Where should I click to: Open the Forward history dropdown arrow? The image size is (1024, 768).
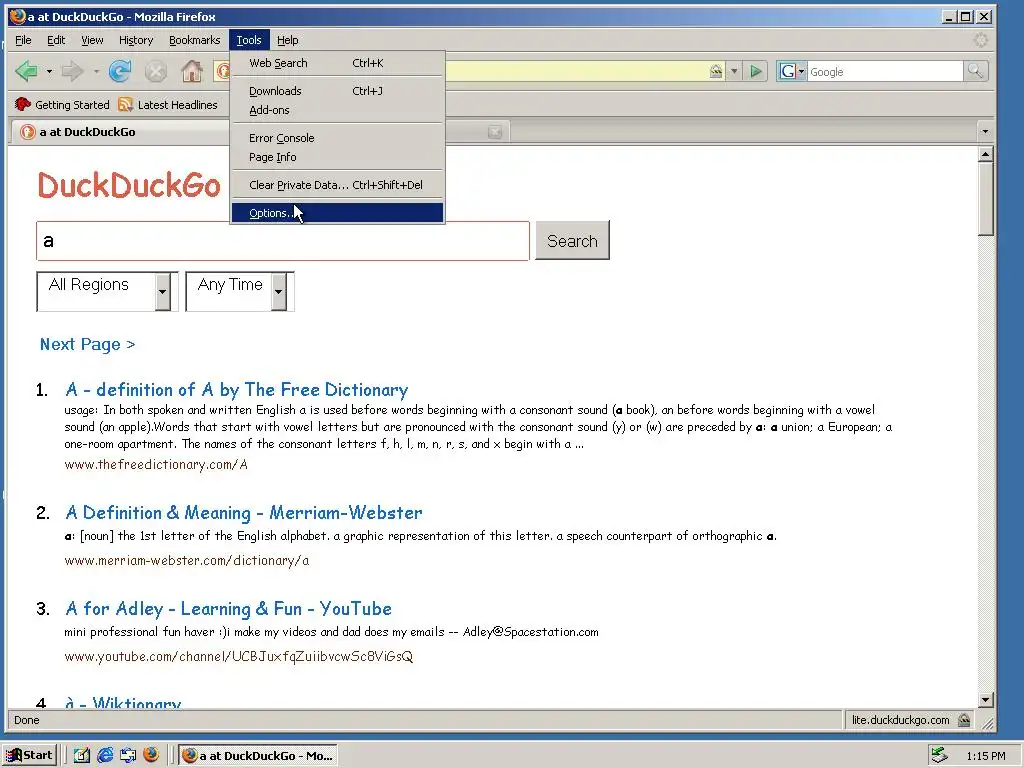click(x=96, y=71)
